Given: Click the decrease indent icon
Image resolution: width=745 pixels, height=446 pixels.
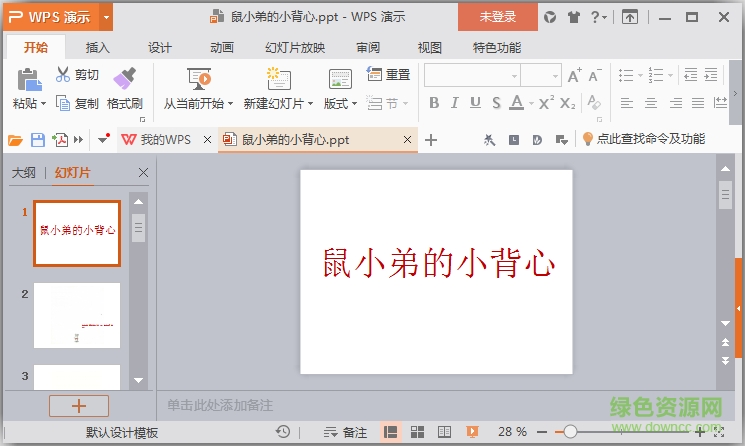Looking at the screenshot, I should 690,75.
